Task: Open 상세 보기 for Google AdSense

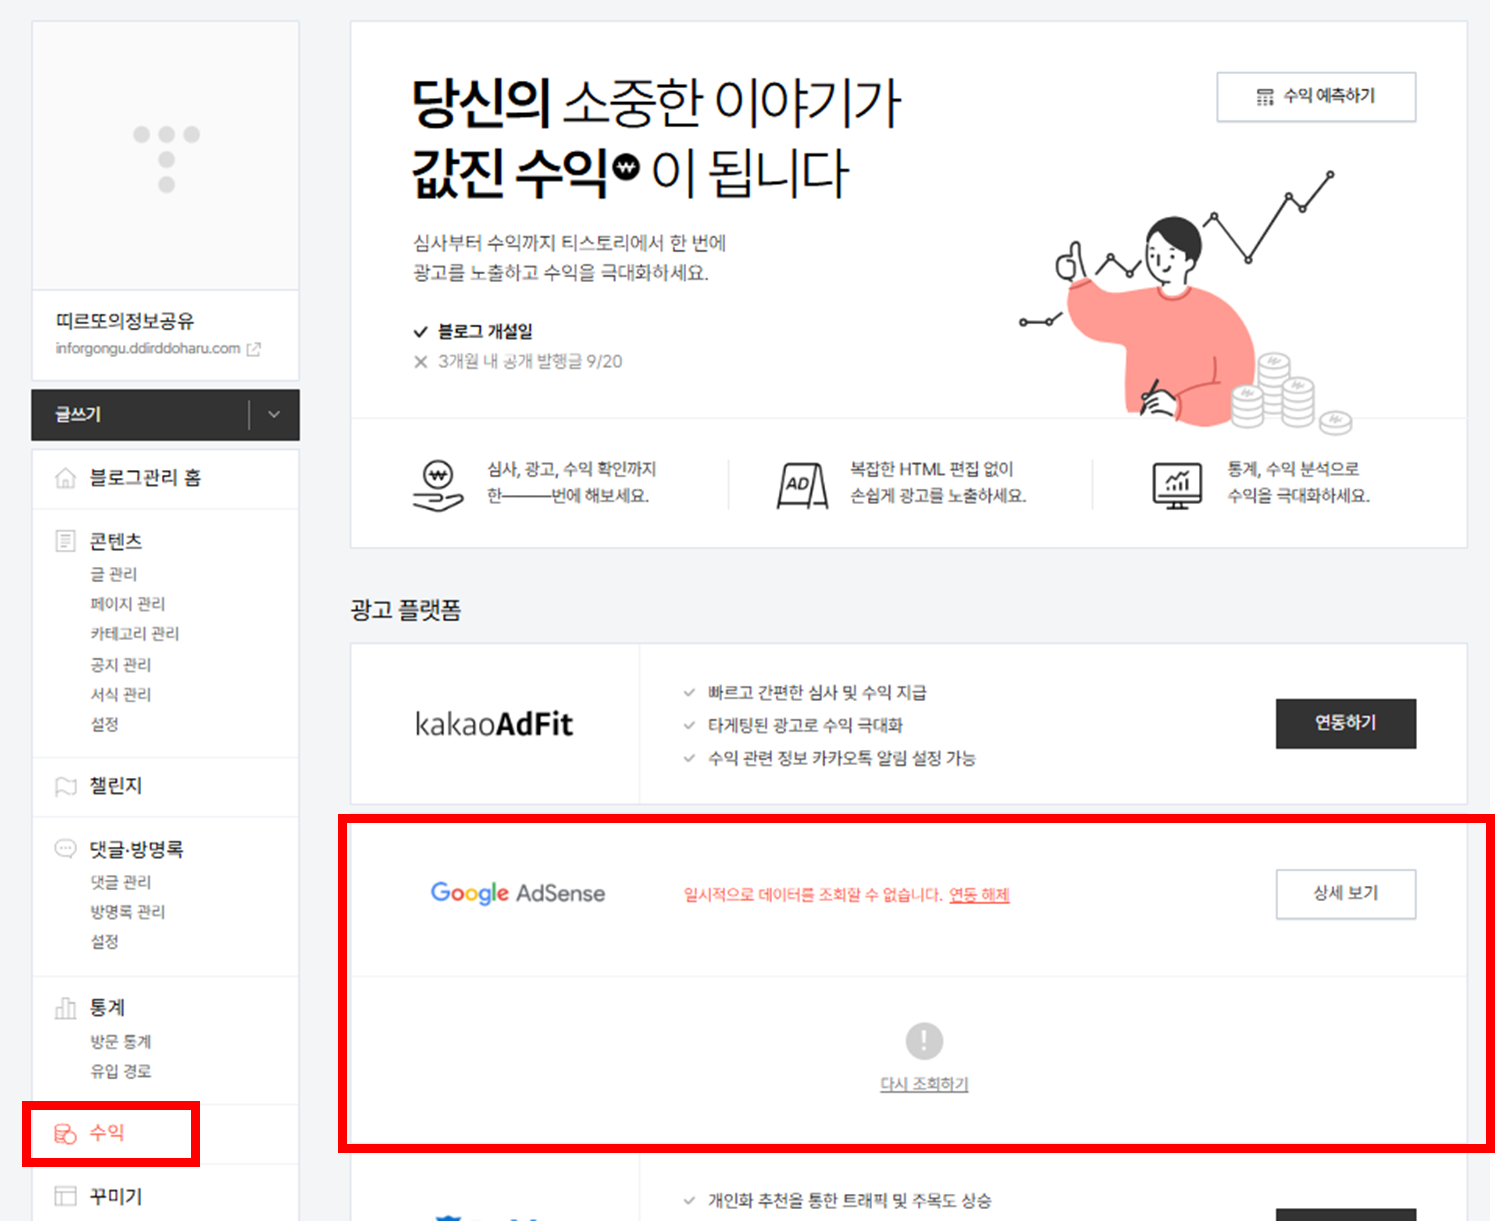Action: (1345, 894)
